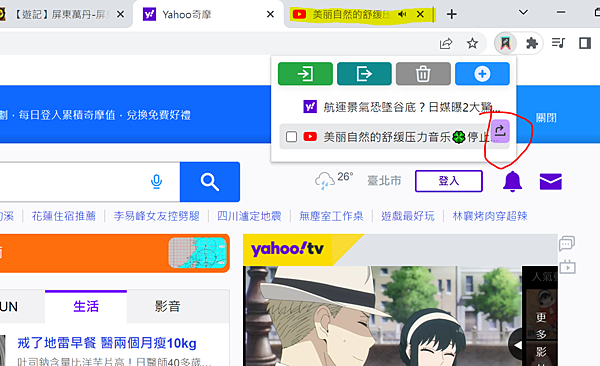Close the Yahoo奇摩 tab

tap(270, 15)
